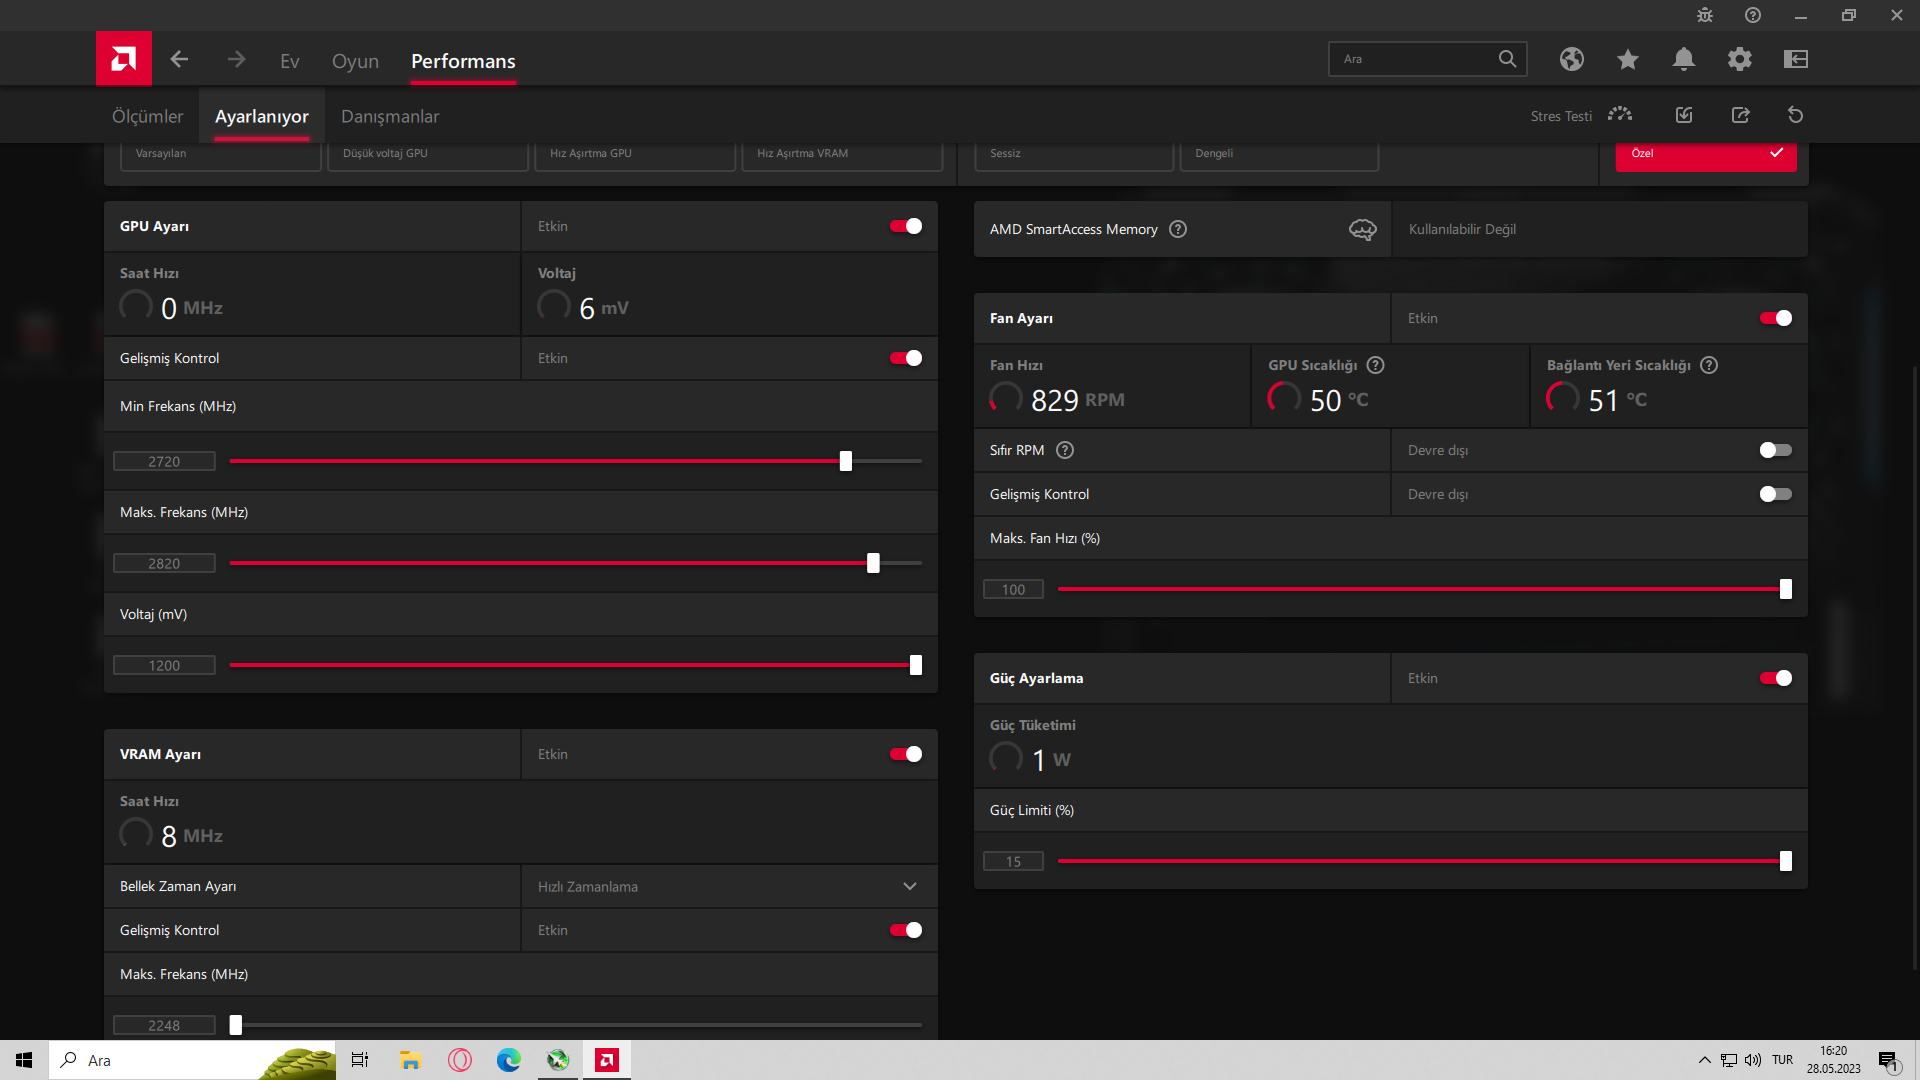This screenshot has width=1920, height=1080.
Task: Toggle the sidebar panel icon
Action: [x=1796, y=59]
